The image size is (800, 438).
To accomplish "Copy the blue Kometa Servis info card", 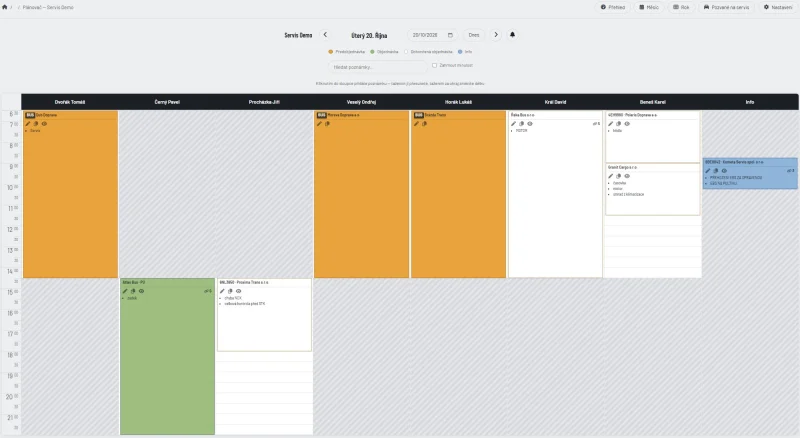I will pyautogui.click(x=715, y=171).
